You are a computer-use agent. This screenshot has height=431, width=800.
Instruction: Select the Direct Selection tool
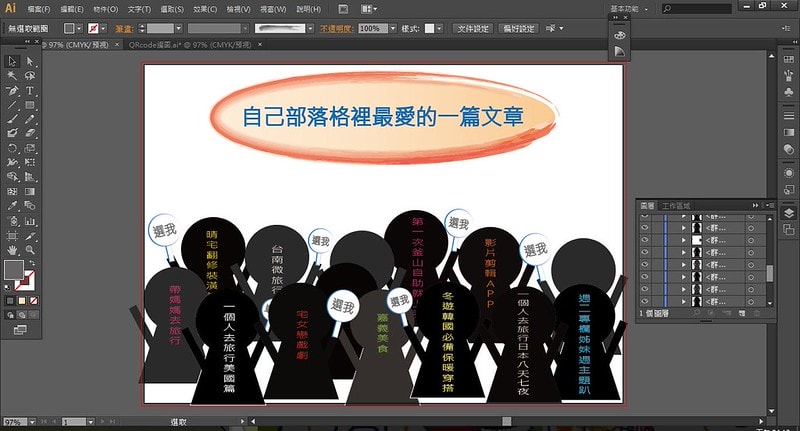pos(30,61)
